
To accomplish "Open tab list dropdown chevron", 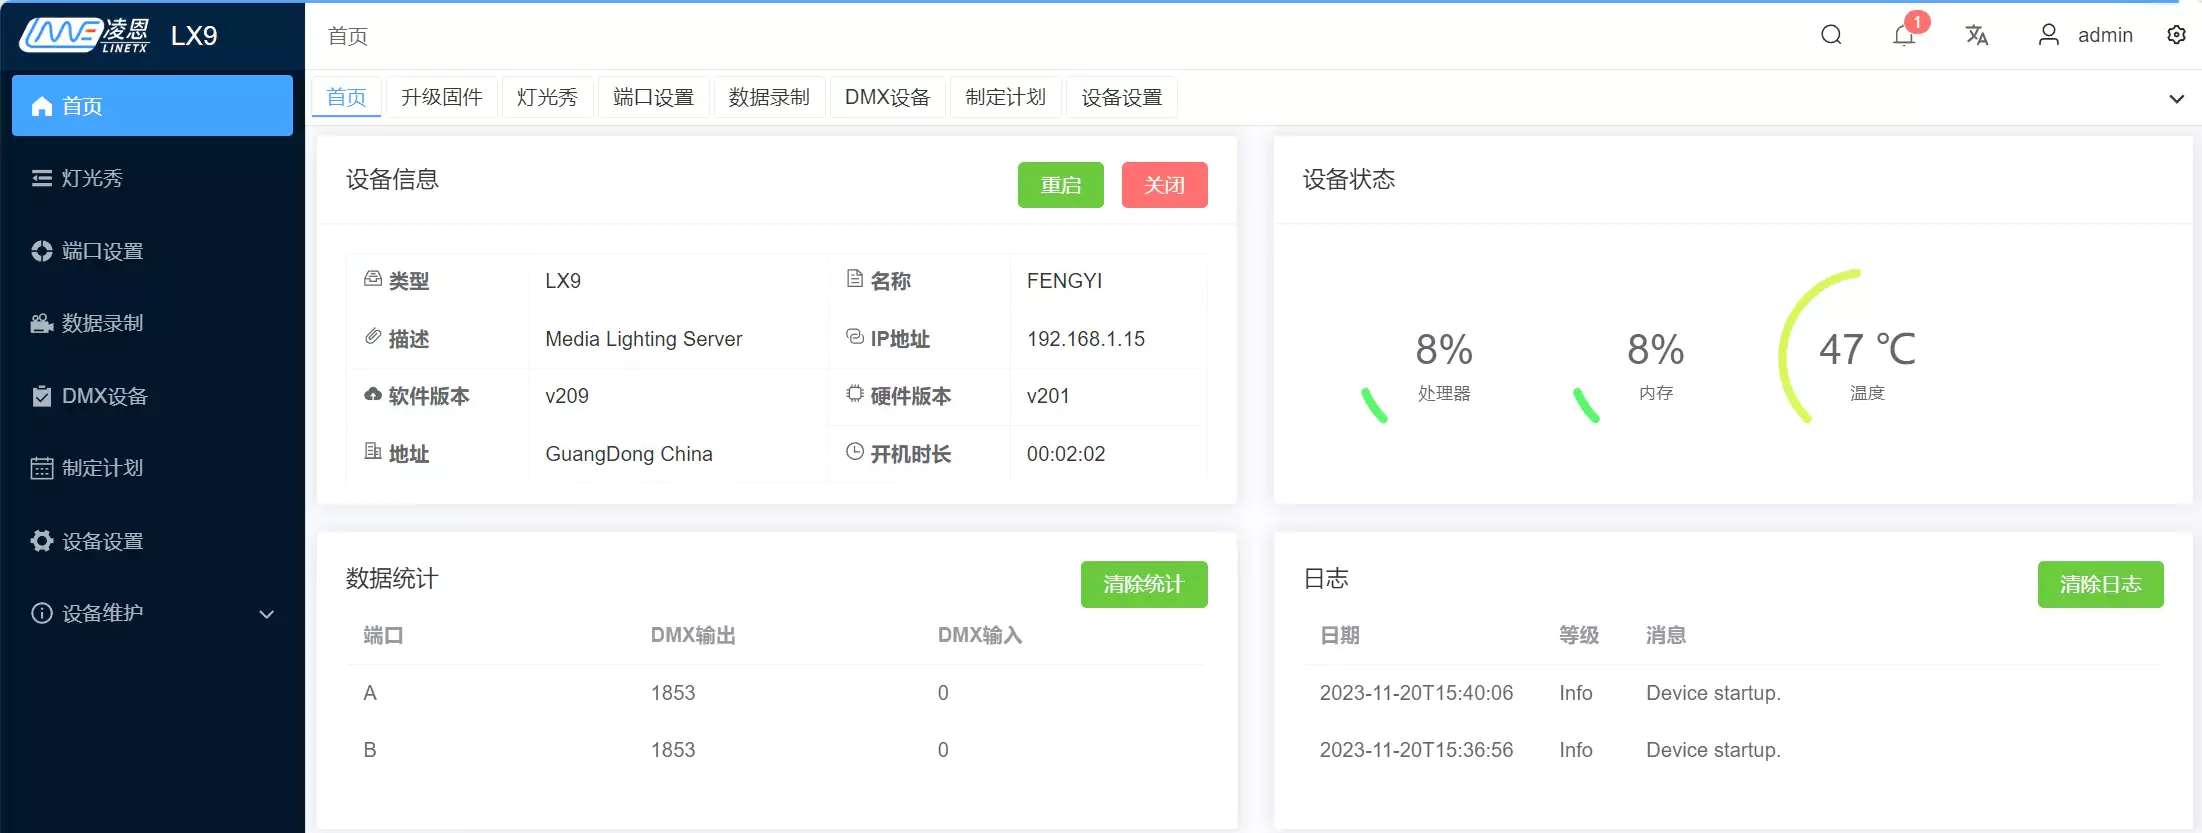I will tap(2176, 98).
